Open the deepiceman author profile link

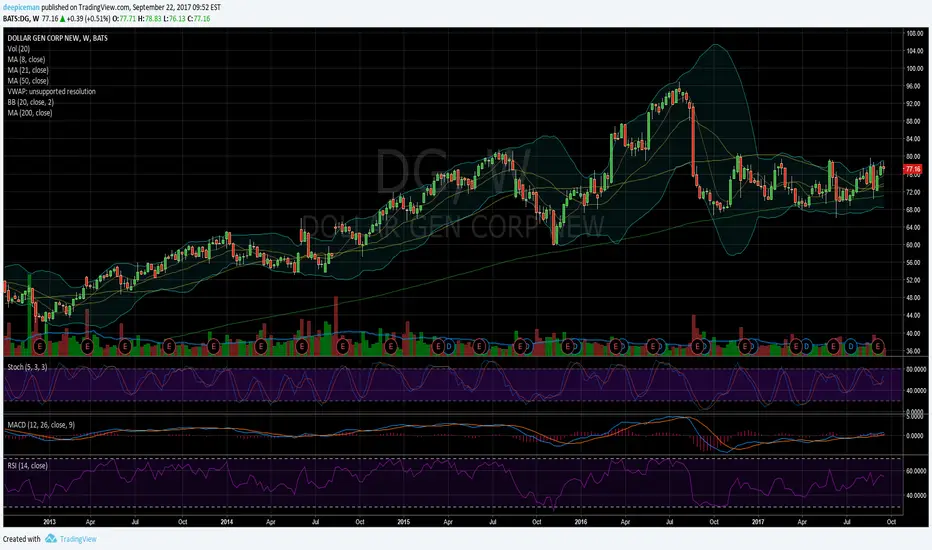[21, 8]
